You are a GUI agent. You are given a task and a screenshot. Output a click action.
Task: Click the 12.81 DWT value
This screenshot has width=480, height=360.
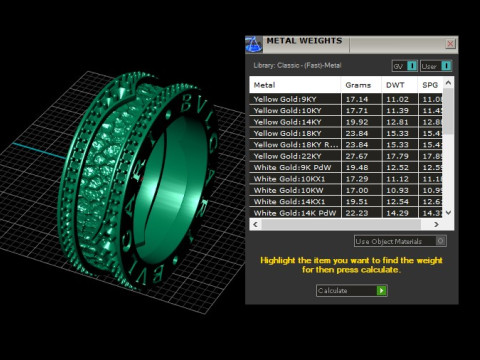point(397,122)
